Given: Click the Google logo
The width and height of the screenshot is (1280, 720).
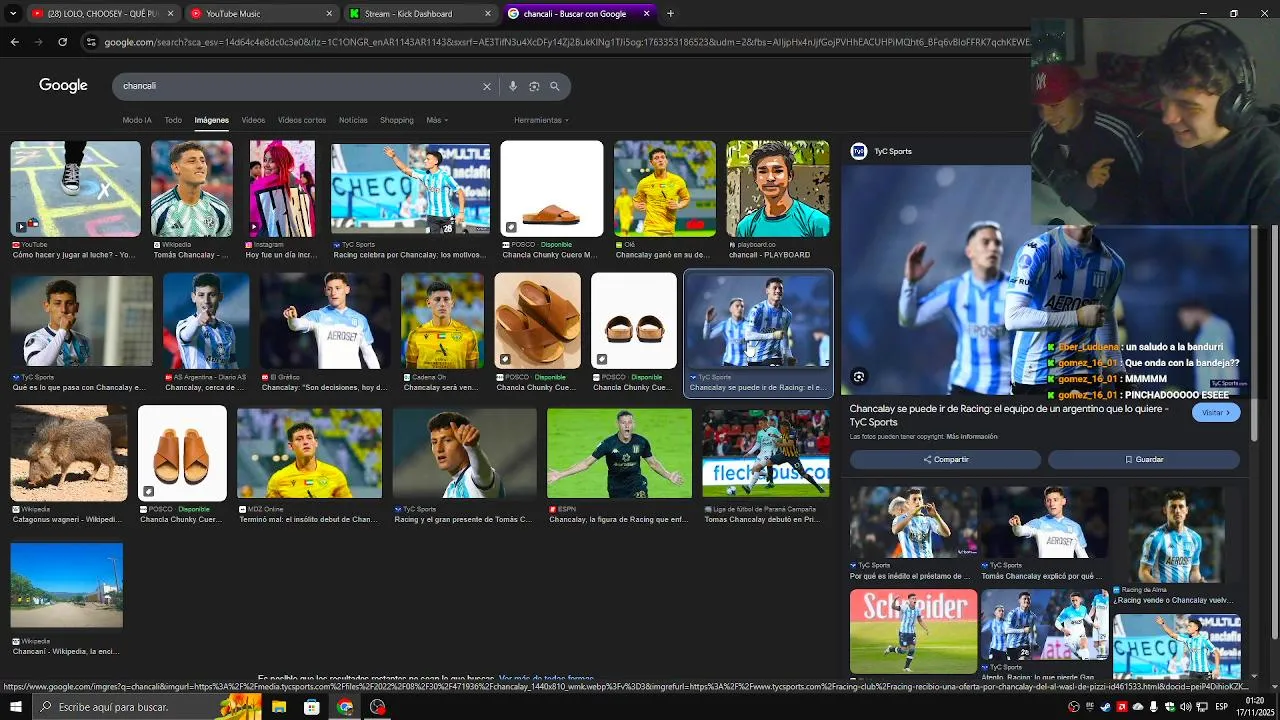Looking at the screenshot, I should pos(63,86).
